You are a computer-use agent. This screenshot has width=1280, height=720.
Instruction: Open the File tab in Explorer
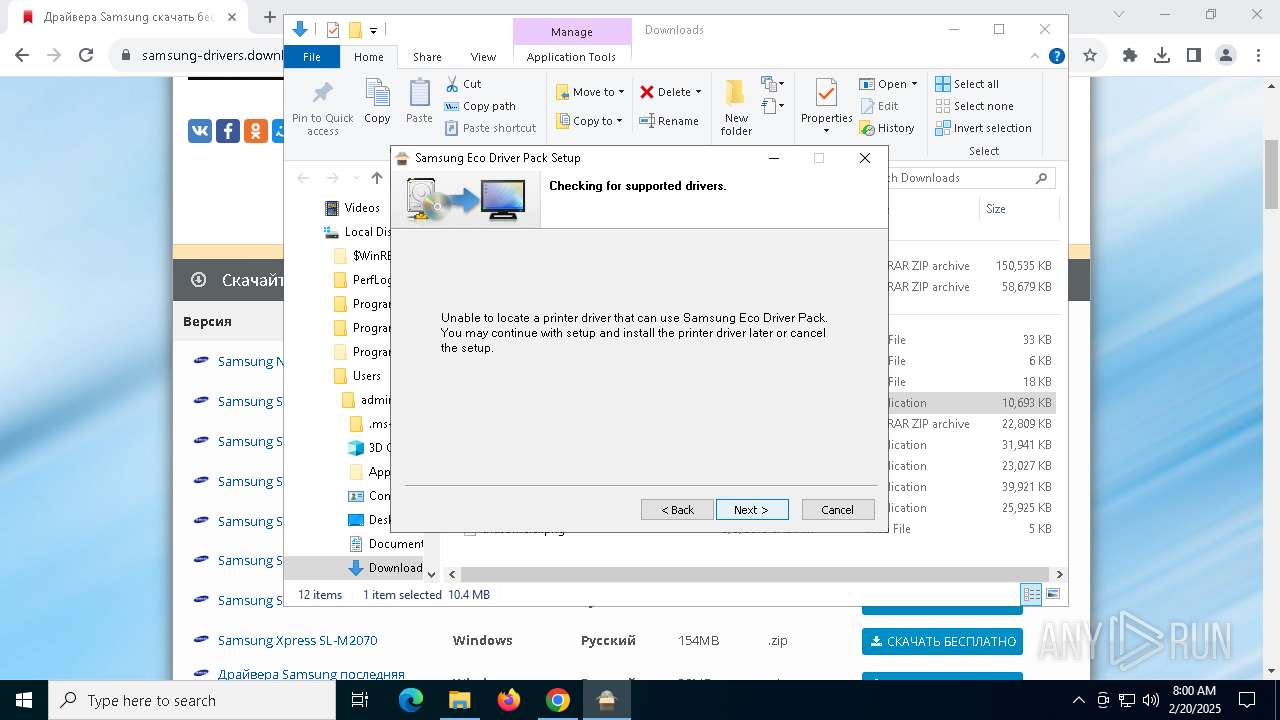point(312,57)
